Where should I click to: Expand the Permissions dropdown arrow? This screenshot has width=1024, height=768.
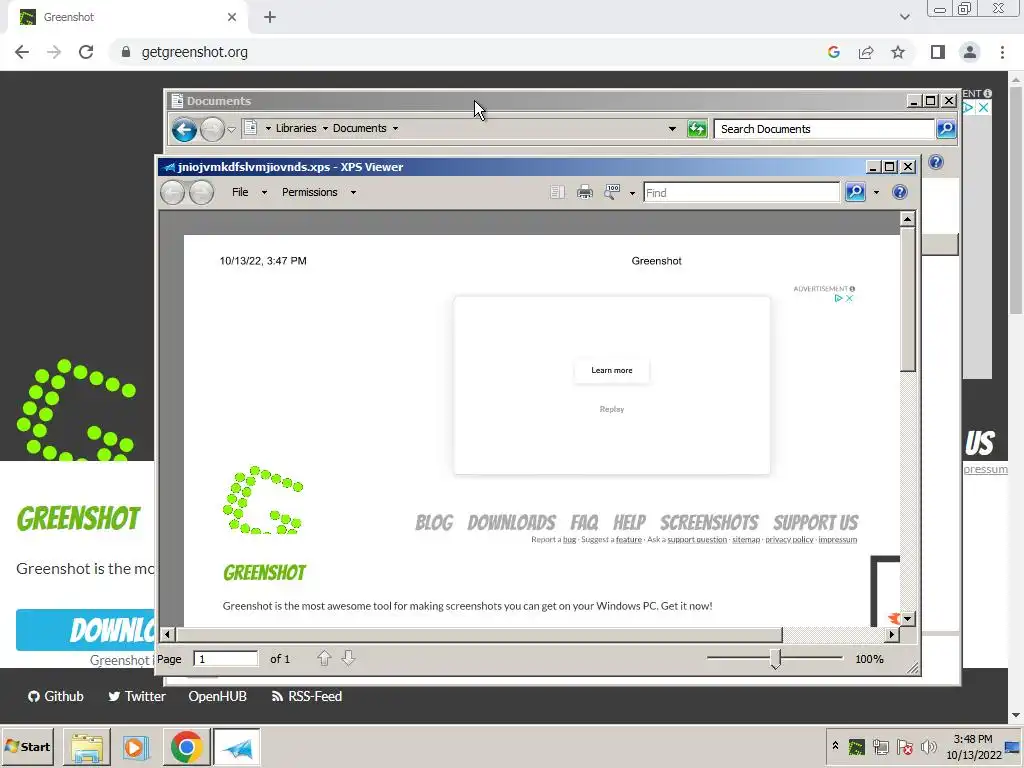coord(353,193)
